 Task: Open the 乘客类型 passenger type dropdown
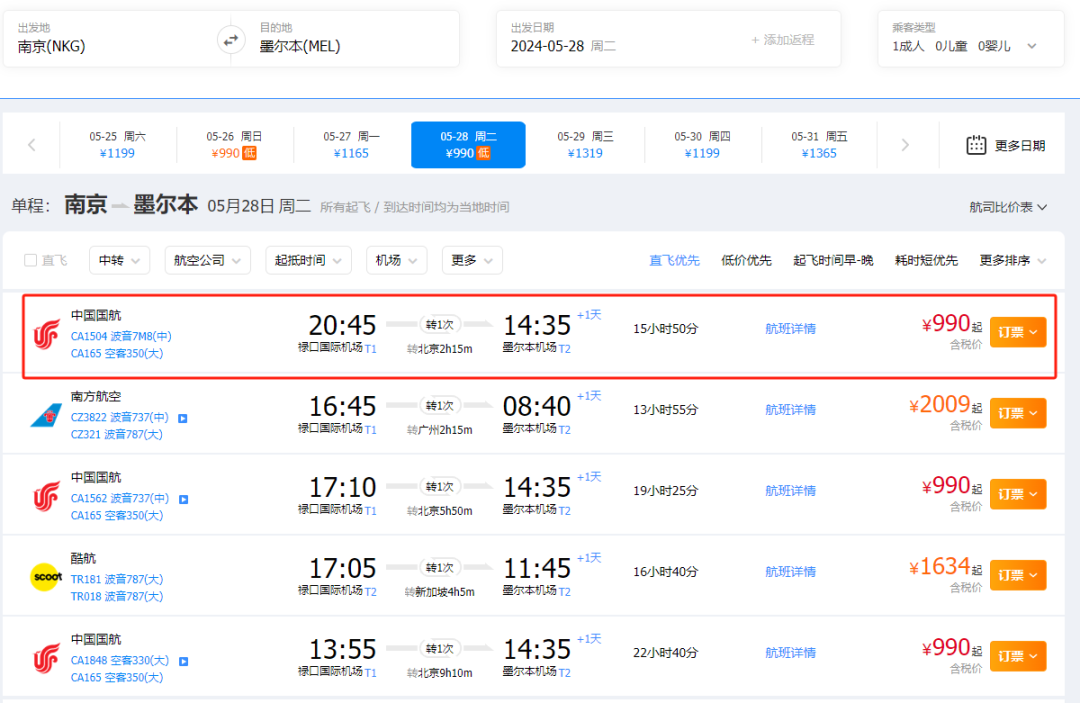point(970,39)
